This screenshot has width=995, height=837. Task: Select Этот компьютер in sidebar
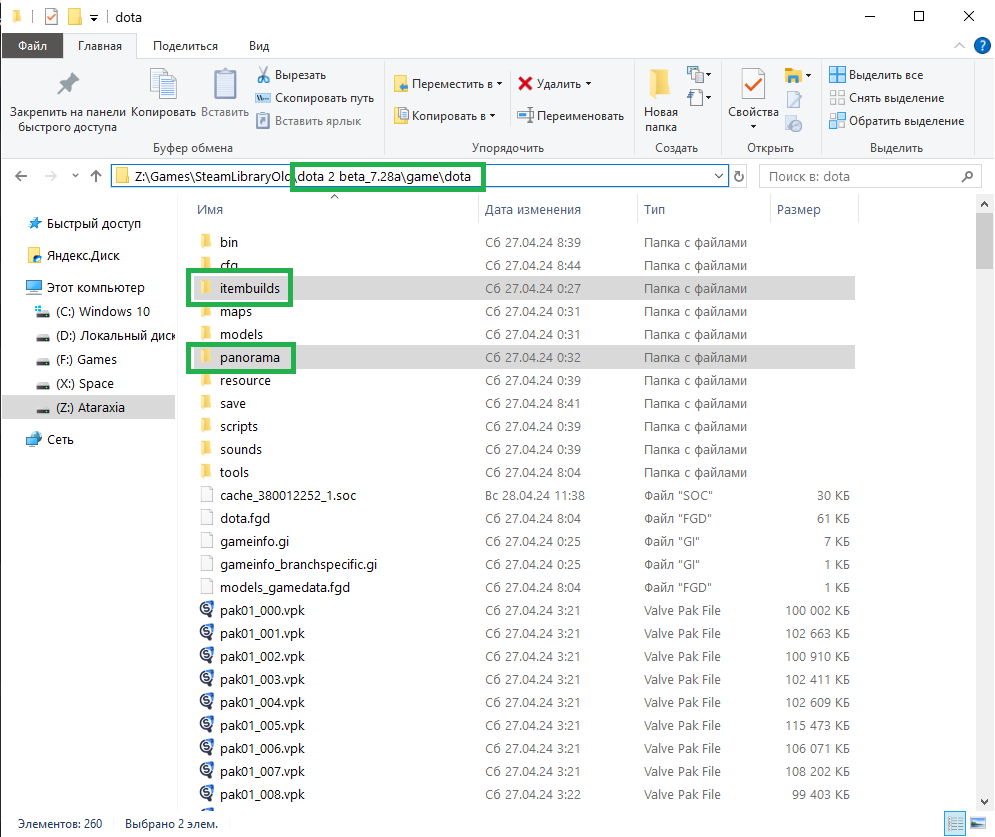coord(86,287)
